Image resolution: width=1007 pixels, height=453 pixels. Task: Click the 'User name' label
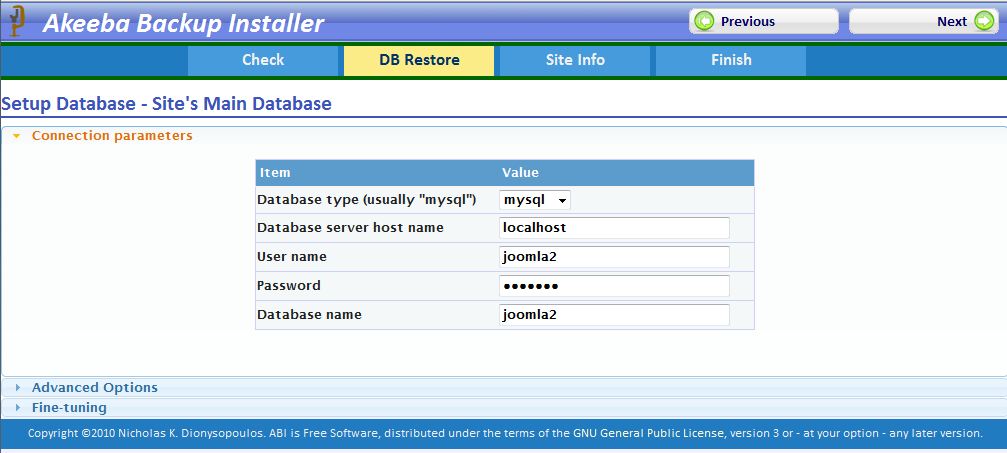[x=292, y=257]
